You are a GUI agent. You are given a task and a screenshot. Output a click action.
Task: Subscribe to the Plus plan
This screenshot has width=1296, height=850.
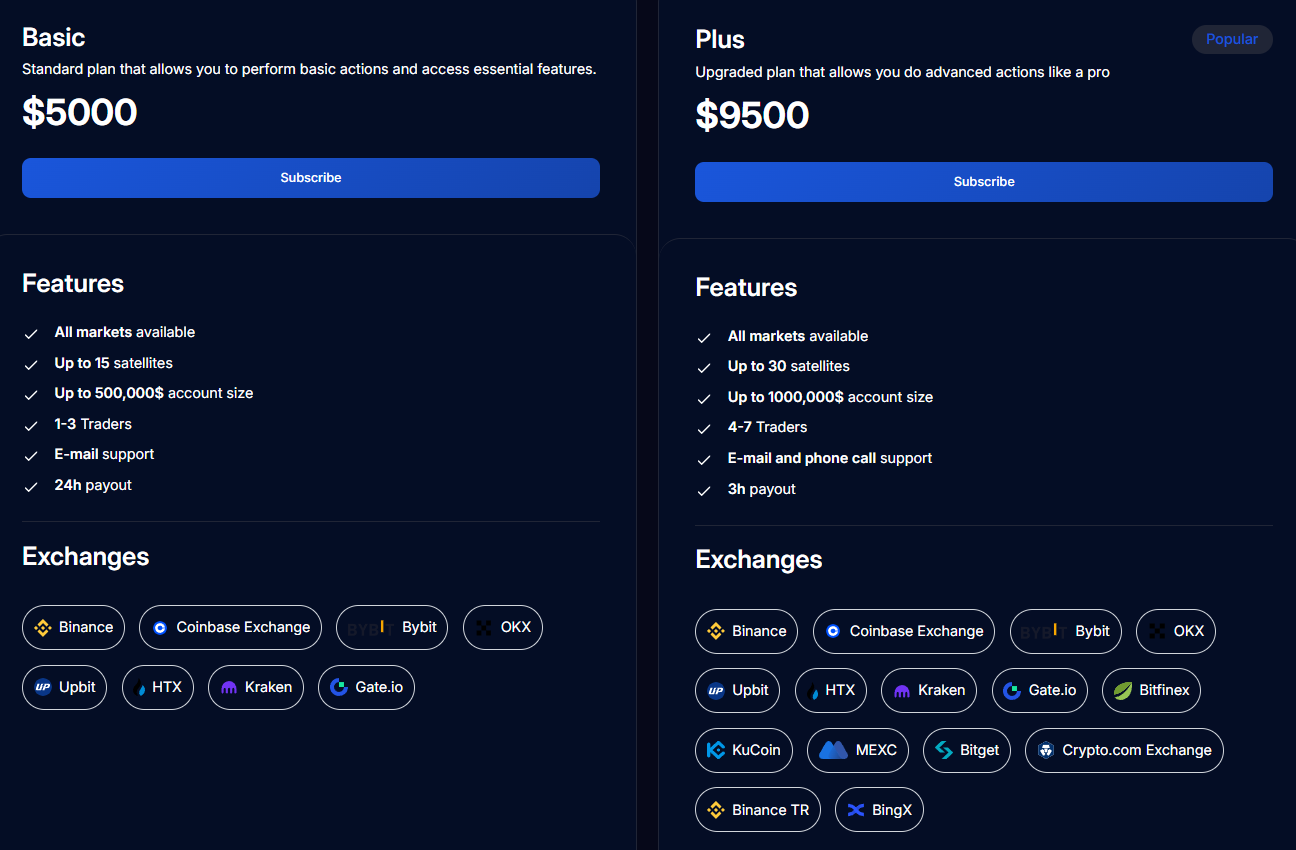(x=984, y=182)
